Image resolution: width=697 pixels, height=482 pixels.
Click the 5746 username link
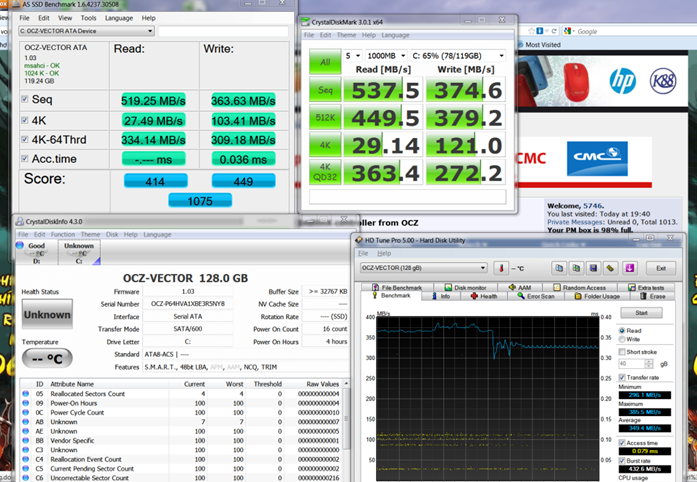[x=592, y=206]
